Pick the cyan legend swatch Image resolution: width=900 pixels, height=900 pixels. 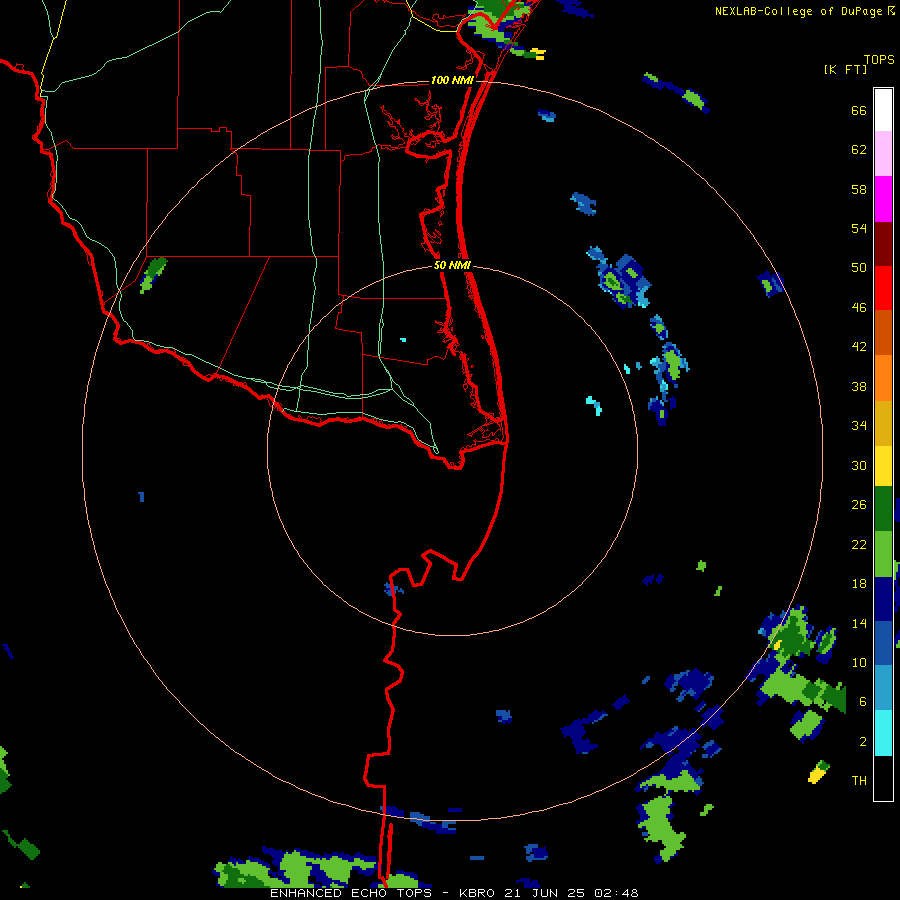coord(883,733)
